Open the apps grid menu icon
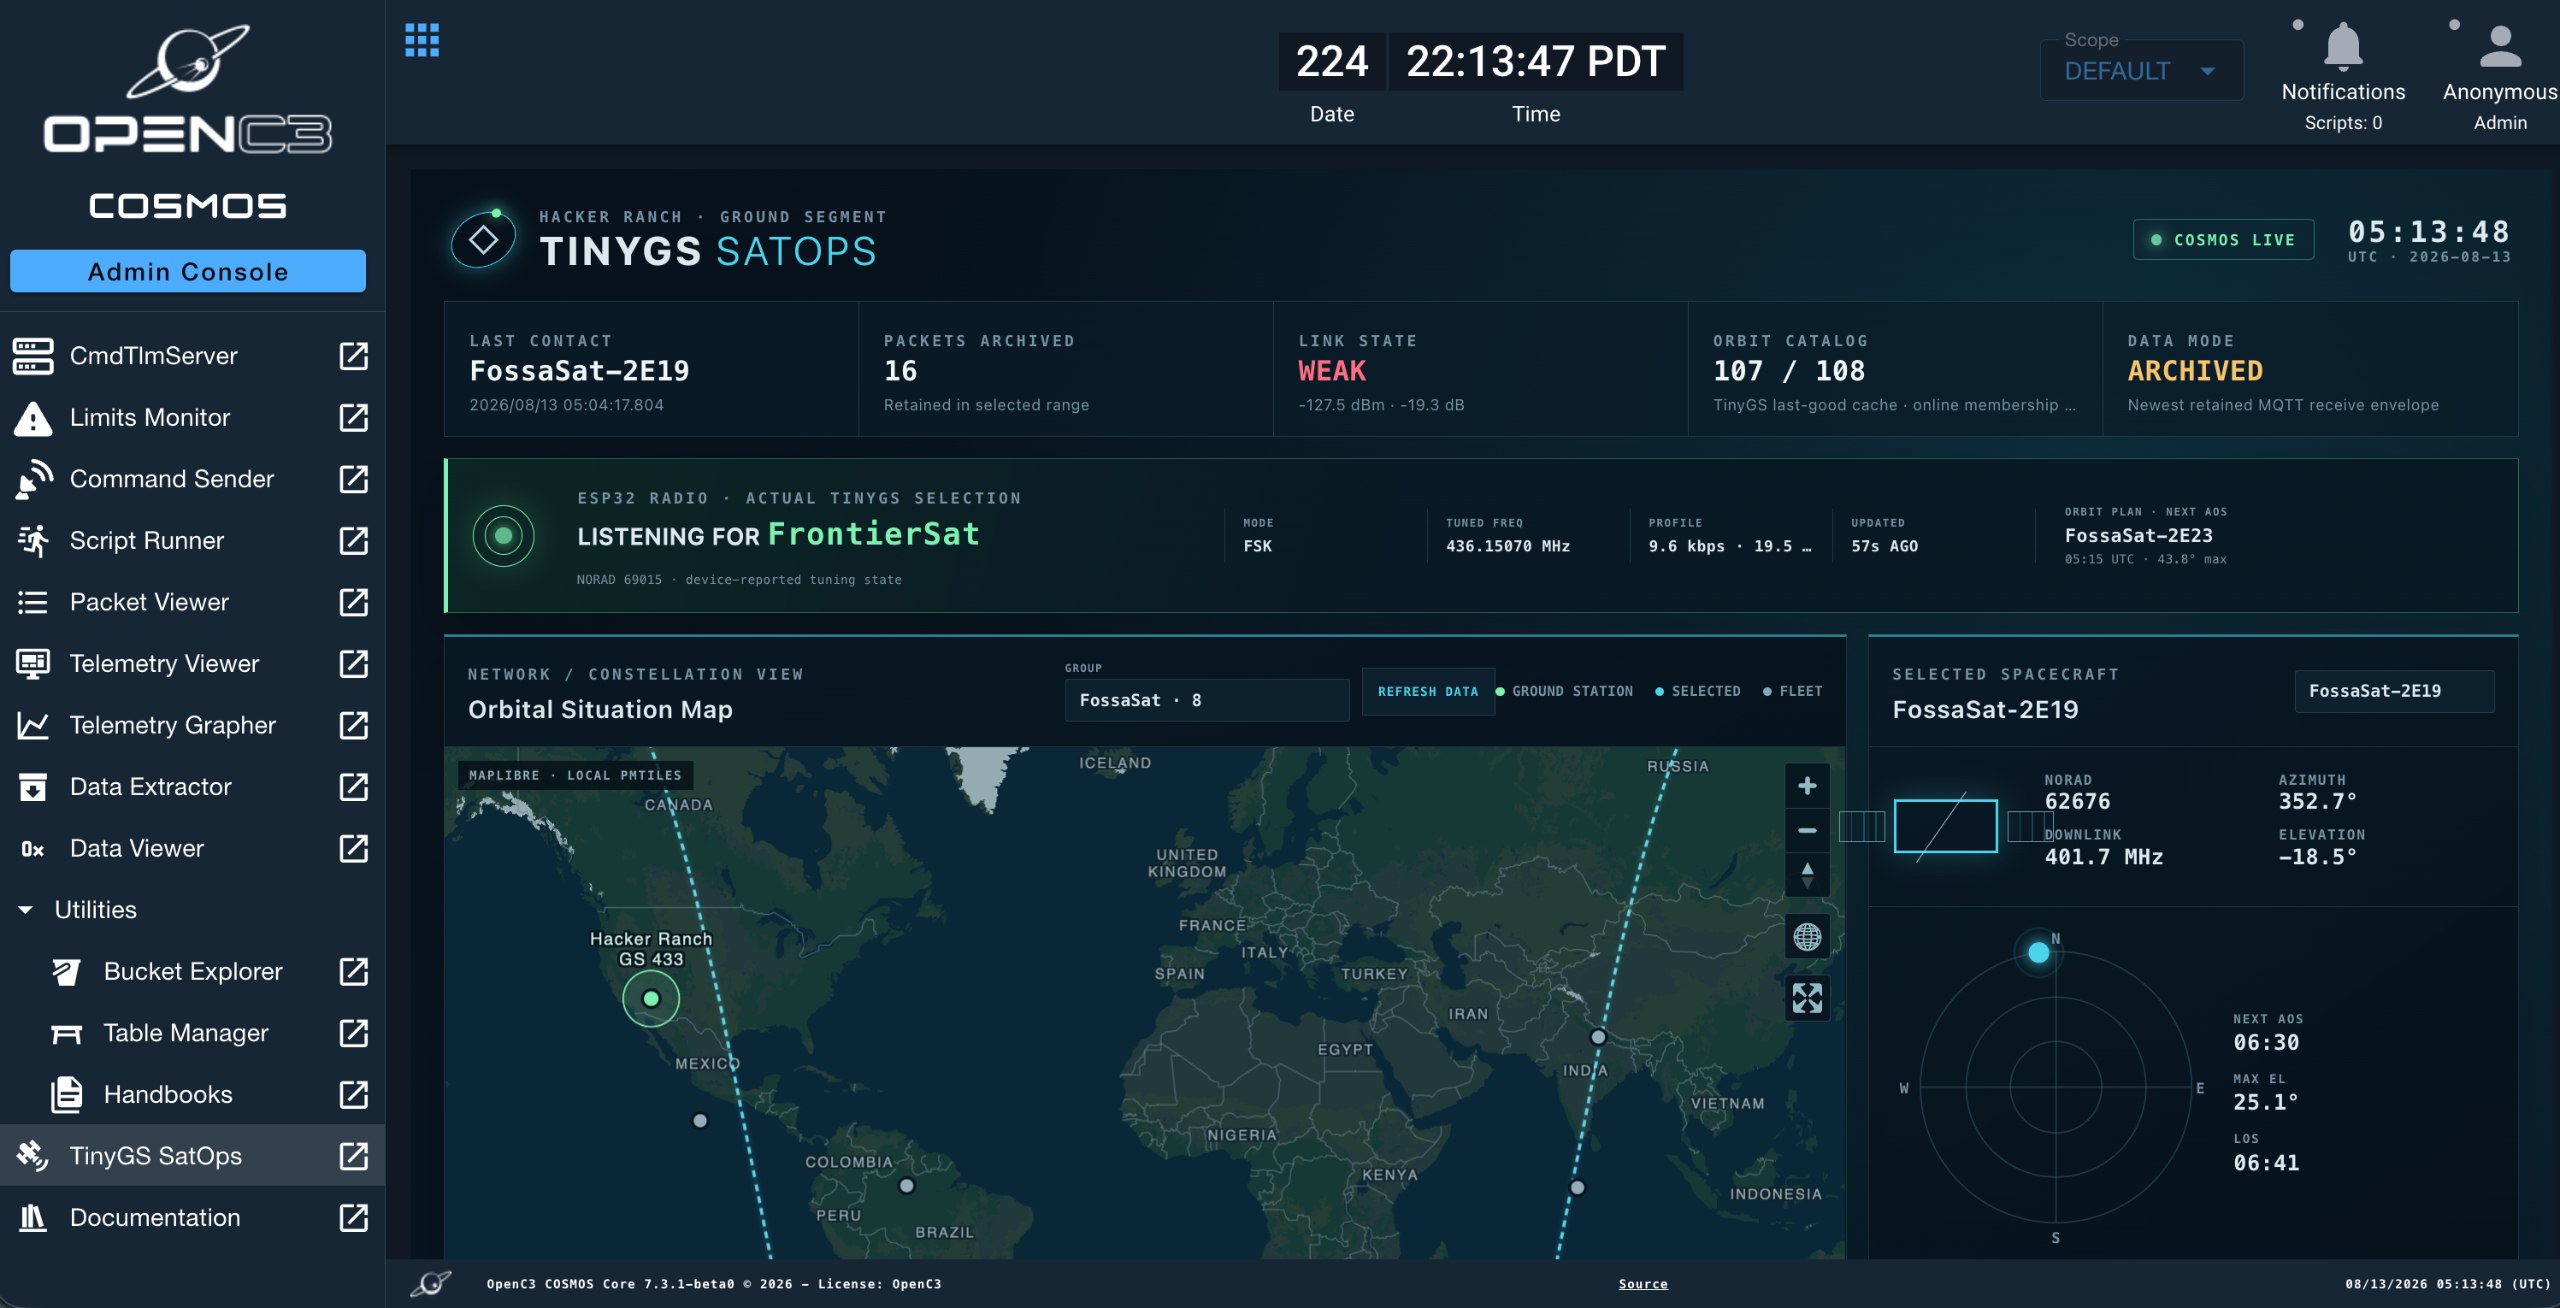The width and height of the screenshot is (2560, 1308). [422, 41]
